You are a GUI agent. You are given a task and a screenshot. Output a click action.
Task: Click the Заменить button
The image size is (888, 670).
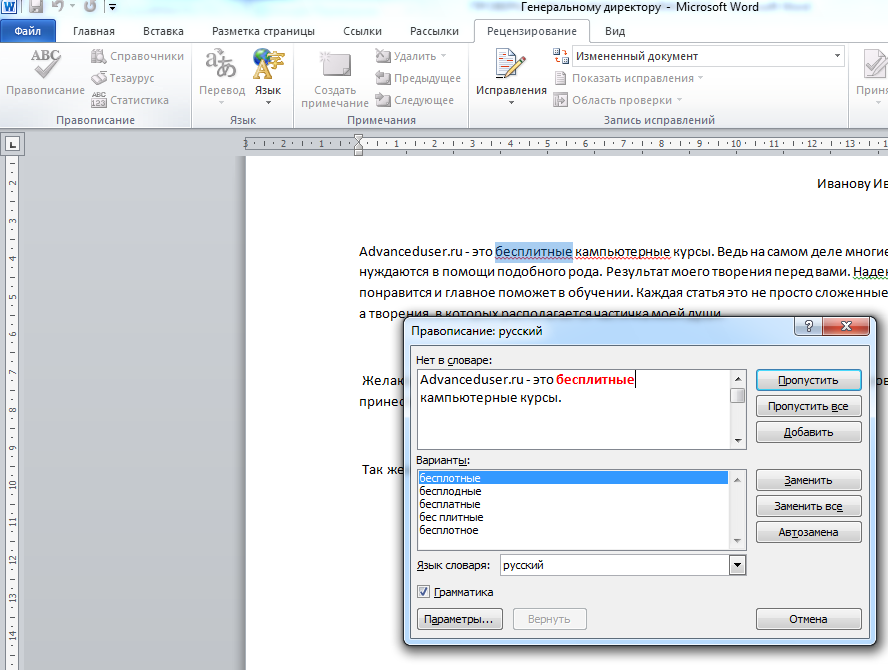point(808,480)
